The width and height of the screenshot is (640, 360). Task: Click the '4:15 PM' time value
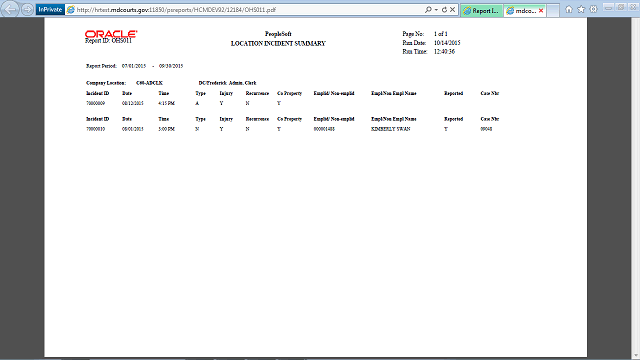point(167,104)
